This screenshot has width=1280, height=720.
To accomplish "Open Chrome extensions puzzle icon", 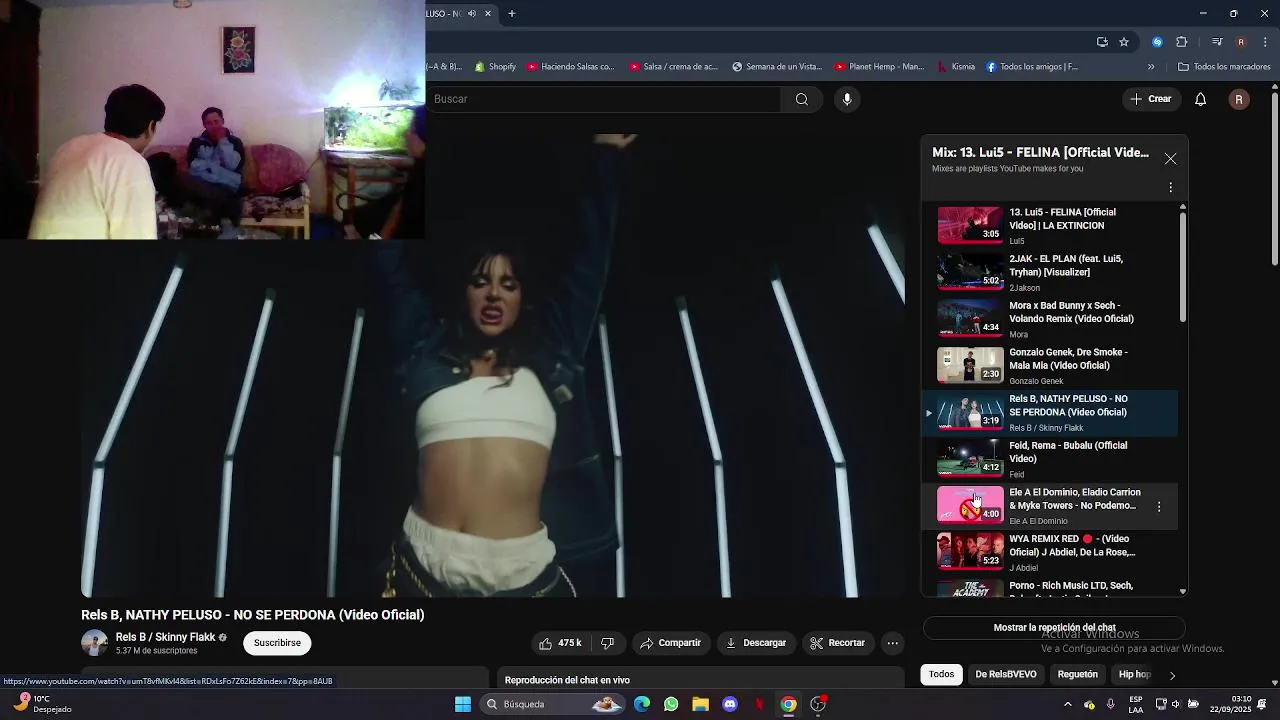I will [x=1181, y=42].
